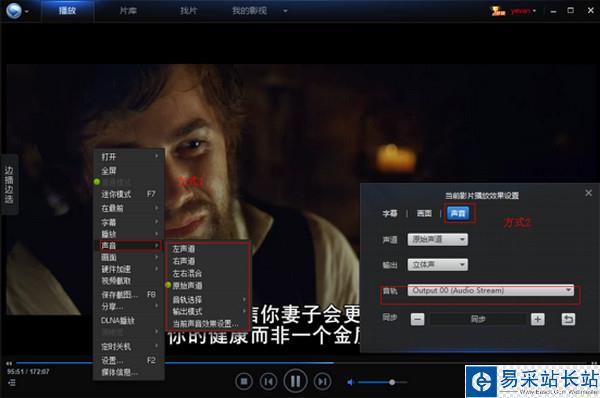Viewport: 600px width, 398px height.
Task: Open the 边播边选 side panel tab
Action: click(9, 184)
